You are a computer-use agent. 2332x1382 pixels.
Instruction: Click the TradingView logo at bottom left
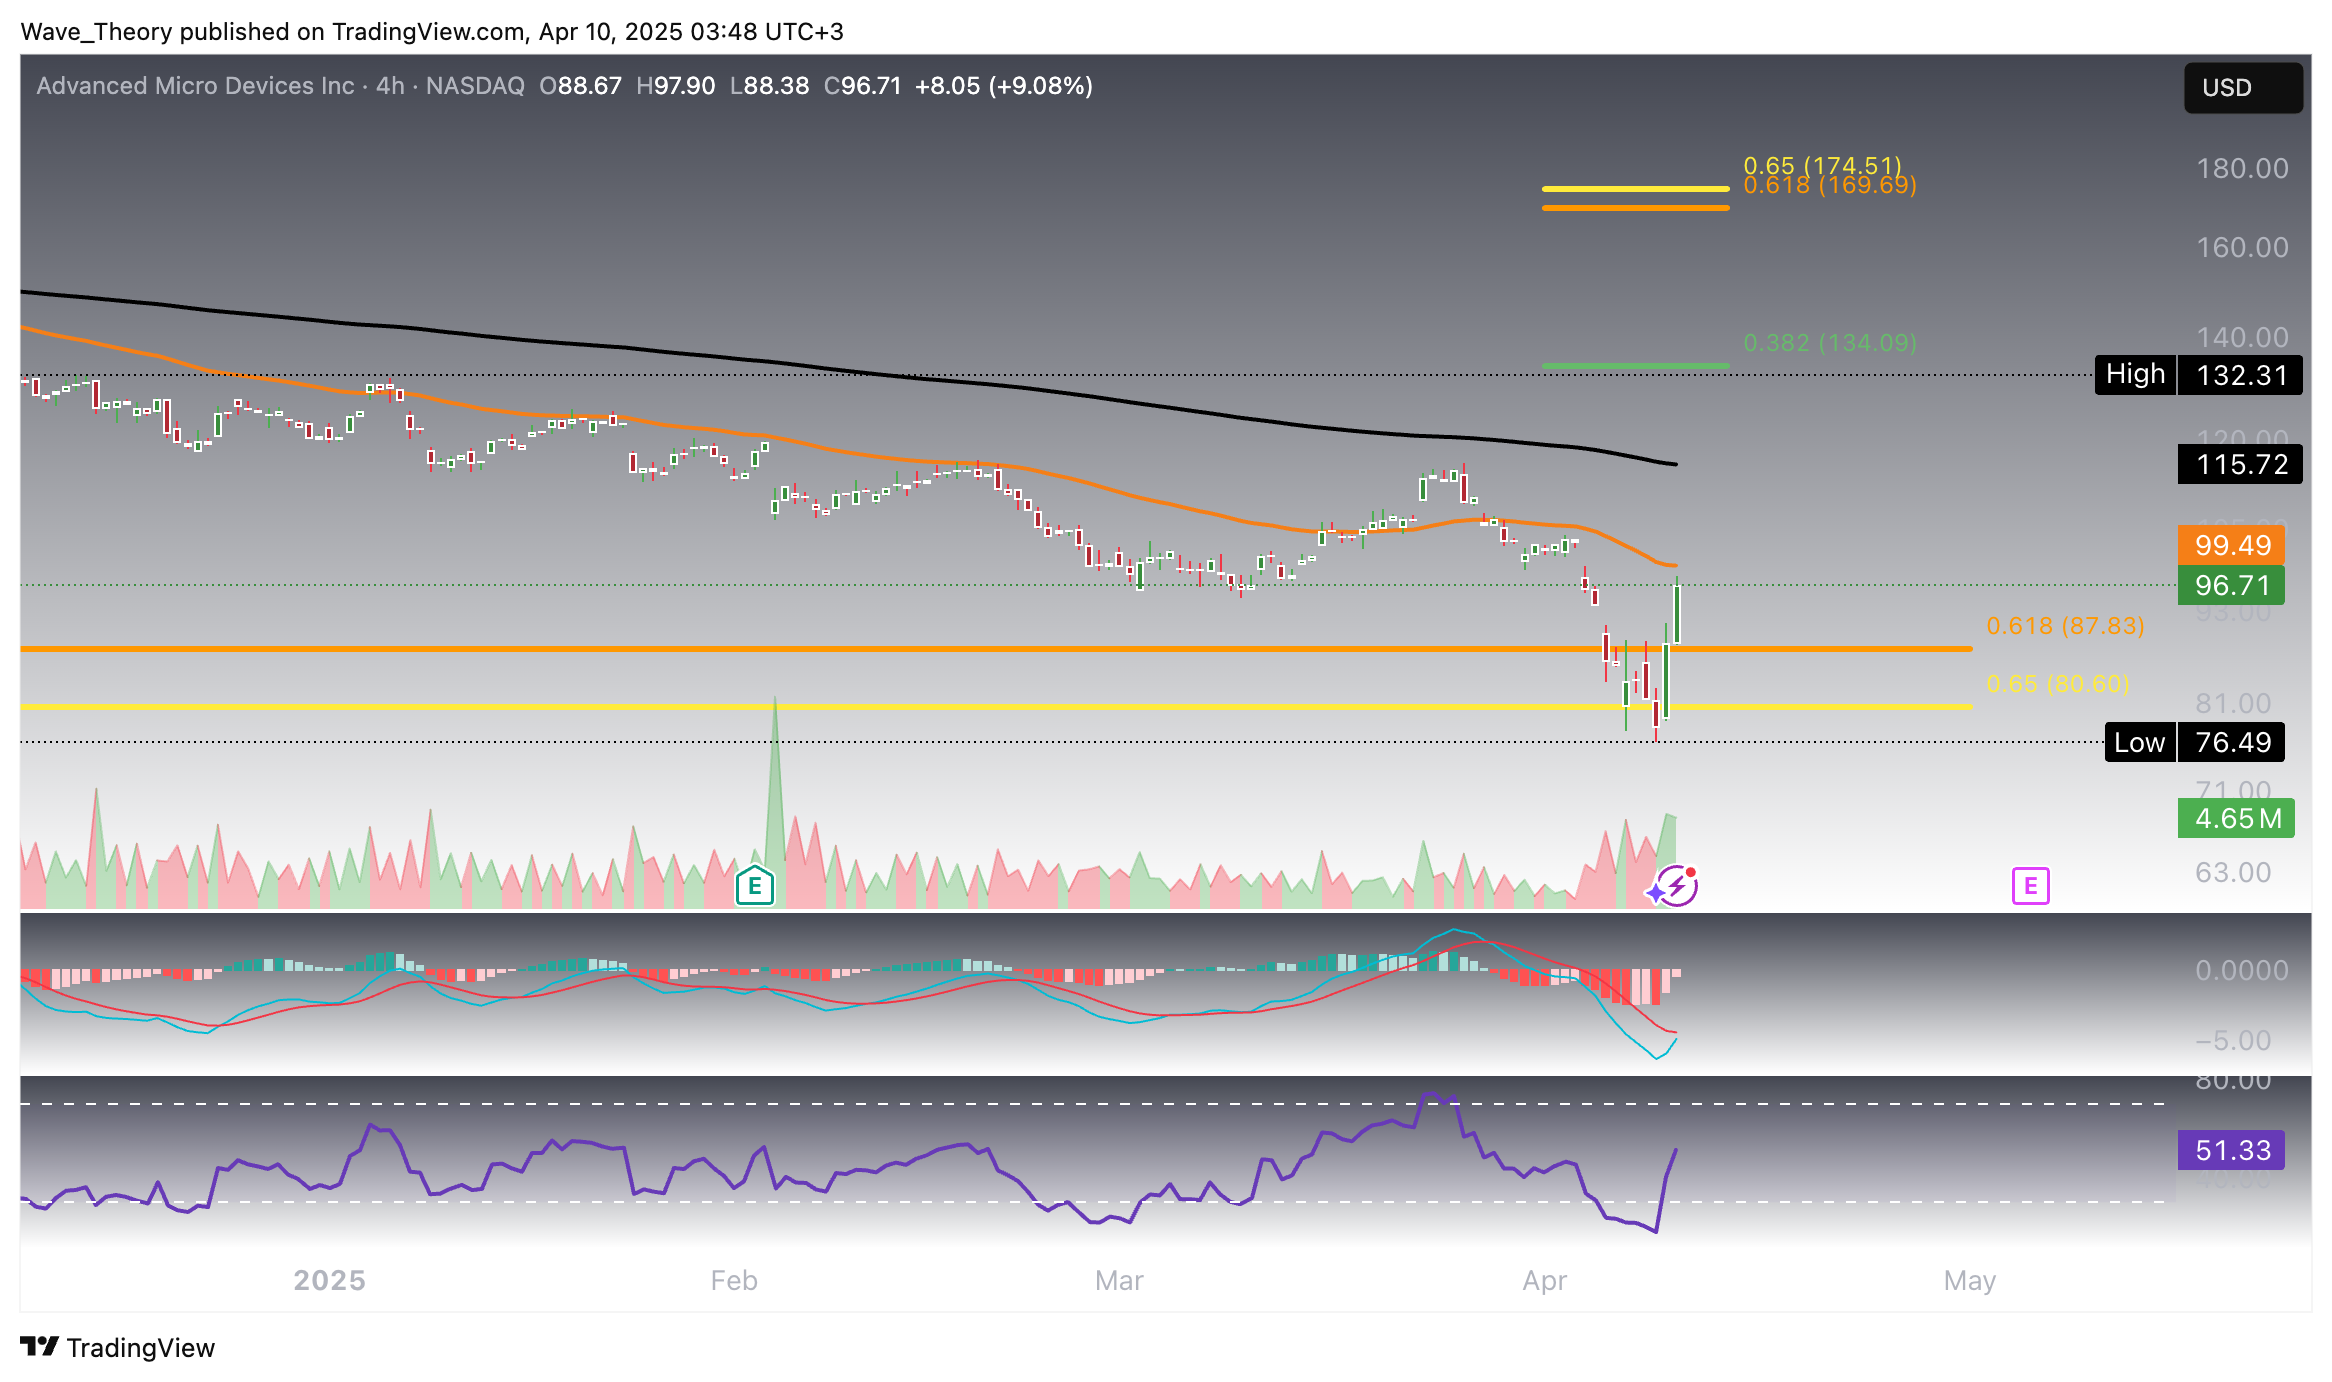117,1347
